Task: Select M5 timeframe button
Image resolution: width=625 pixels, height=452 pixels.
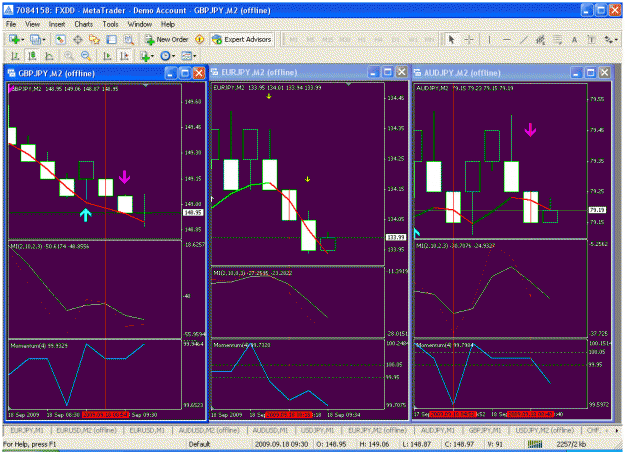Action: pyautogui.click(x=311, y=39)
